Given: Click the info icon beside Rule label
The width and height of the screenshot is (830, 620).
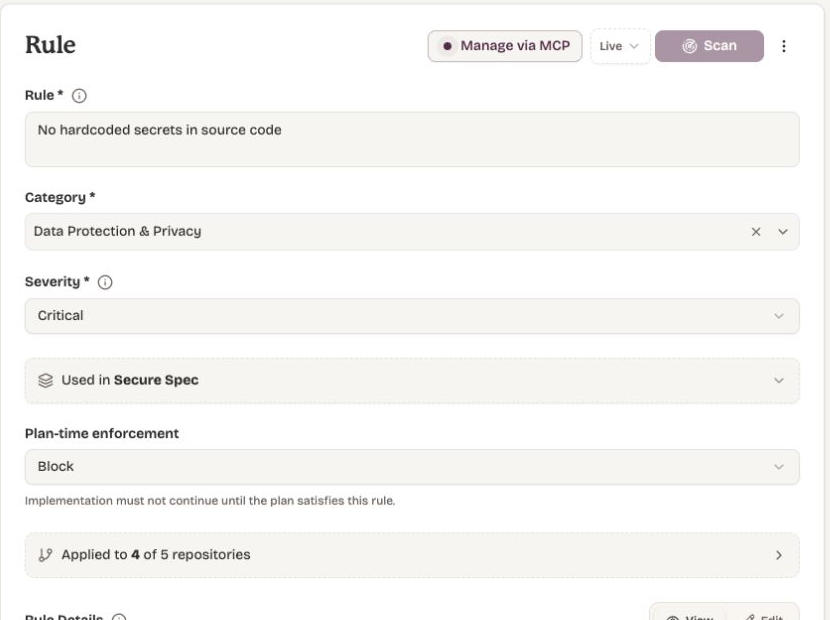Looking at the screenshot, I should click(79, 96).
